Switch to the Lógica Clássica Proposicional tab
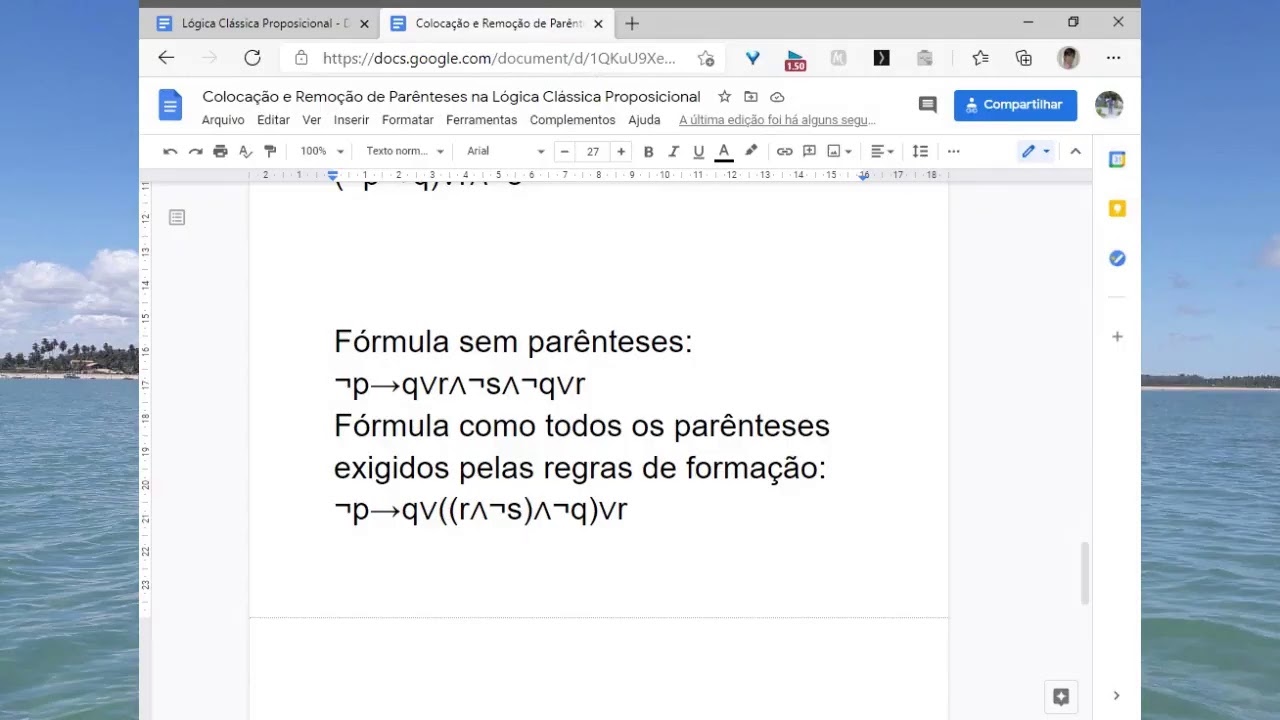Image resolution: width=1280 pixels, height=720 pixels. 262,23
